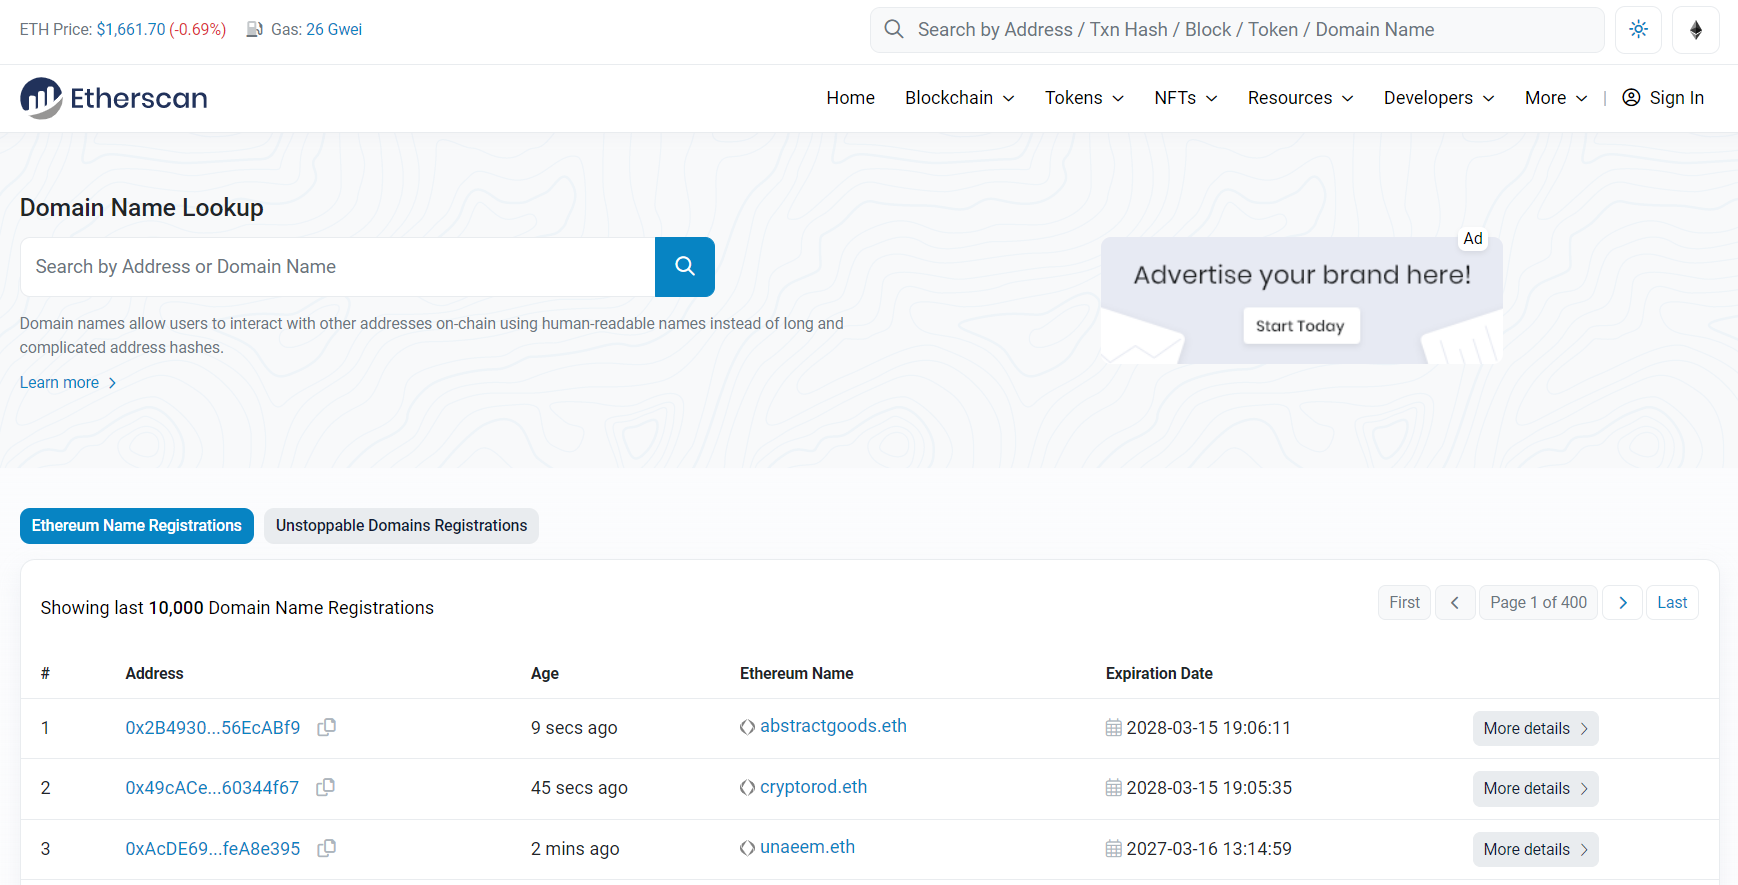This screenshot has height=885, width=1738.
Task: Go to next page arrow in pagination
Action: (1622, 603)
